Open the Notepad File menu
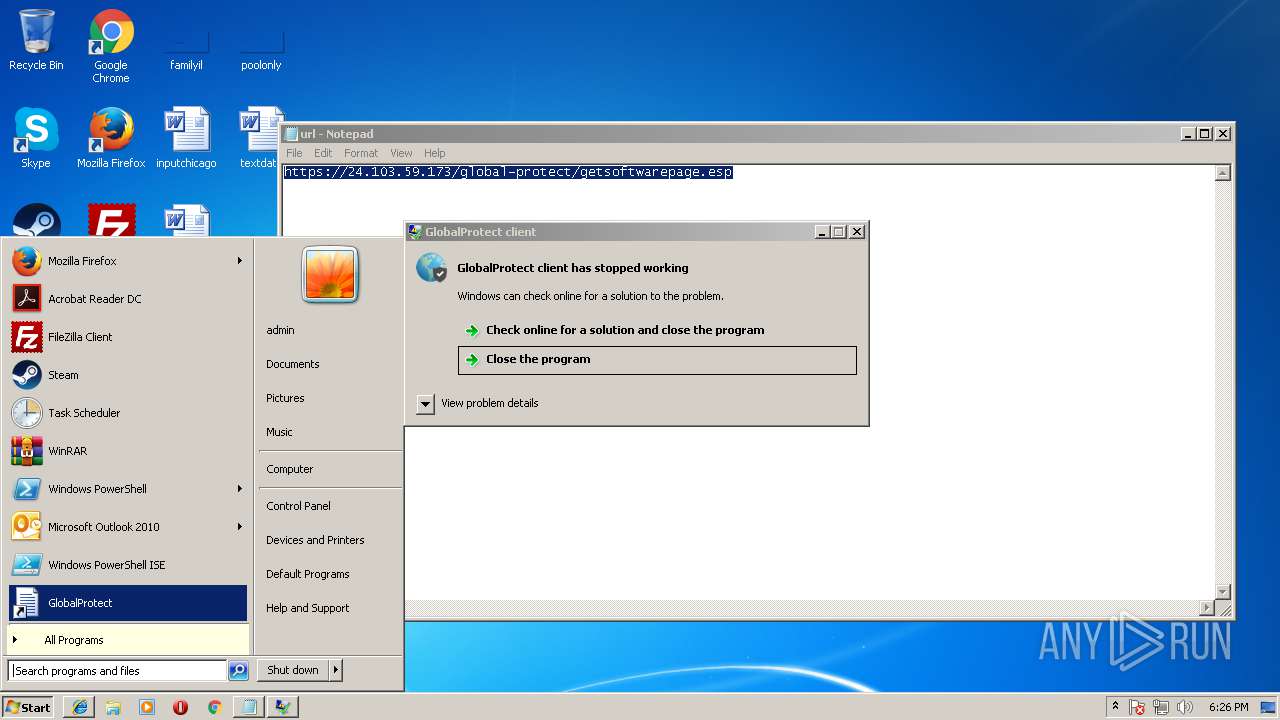The width and height of the screenshot is (1280, 720). (294, 153)
